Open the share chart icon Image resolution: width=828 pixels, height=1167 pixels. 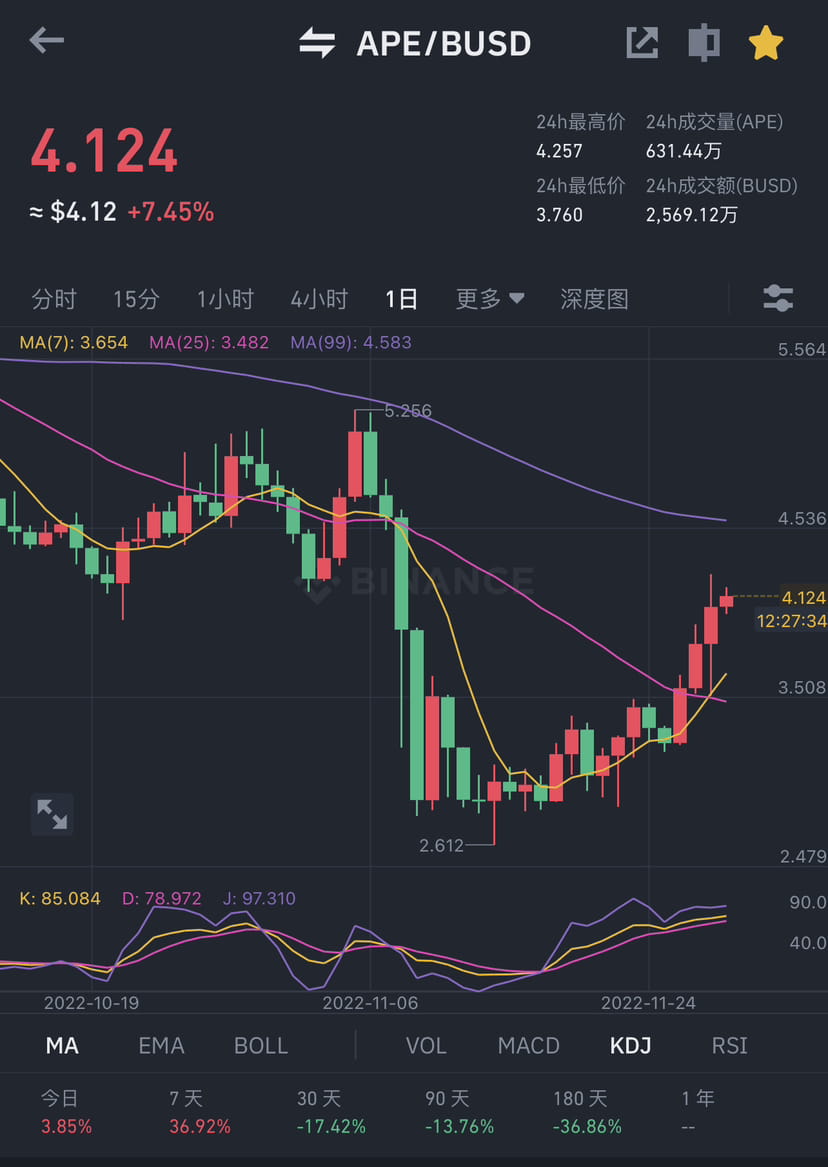(x=641, y=42)
